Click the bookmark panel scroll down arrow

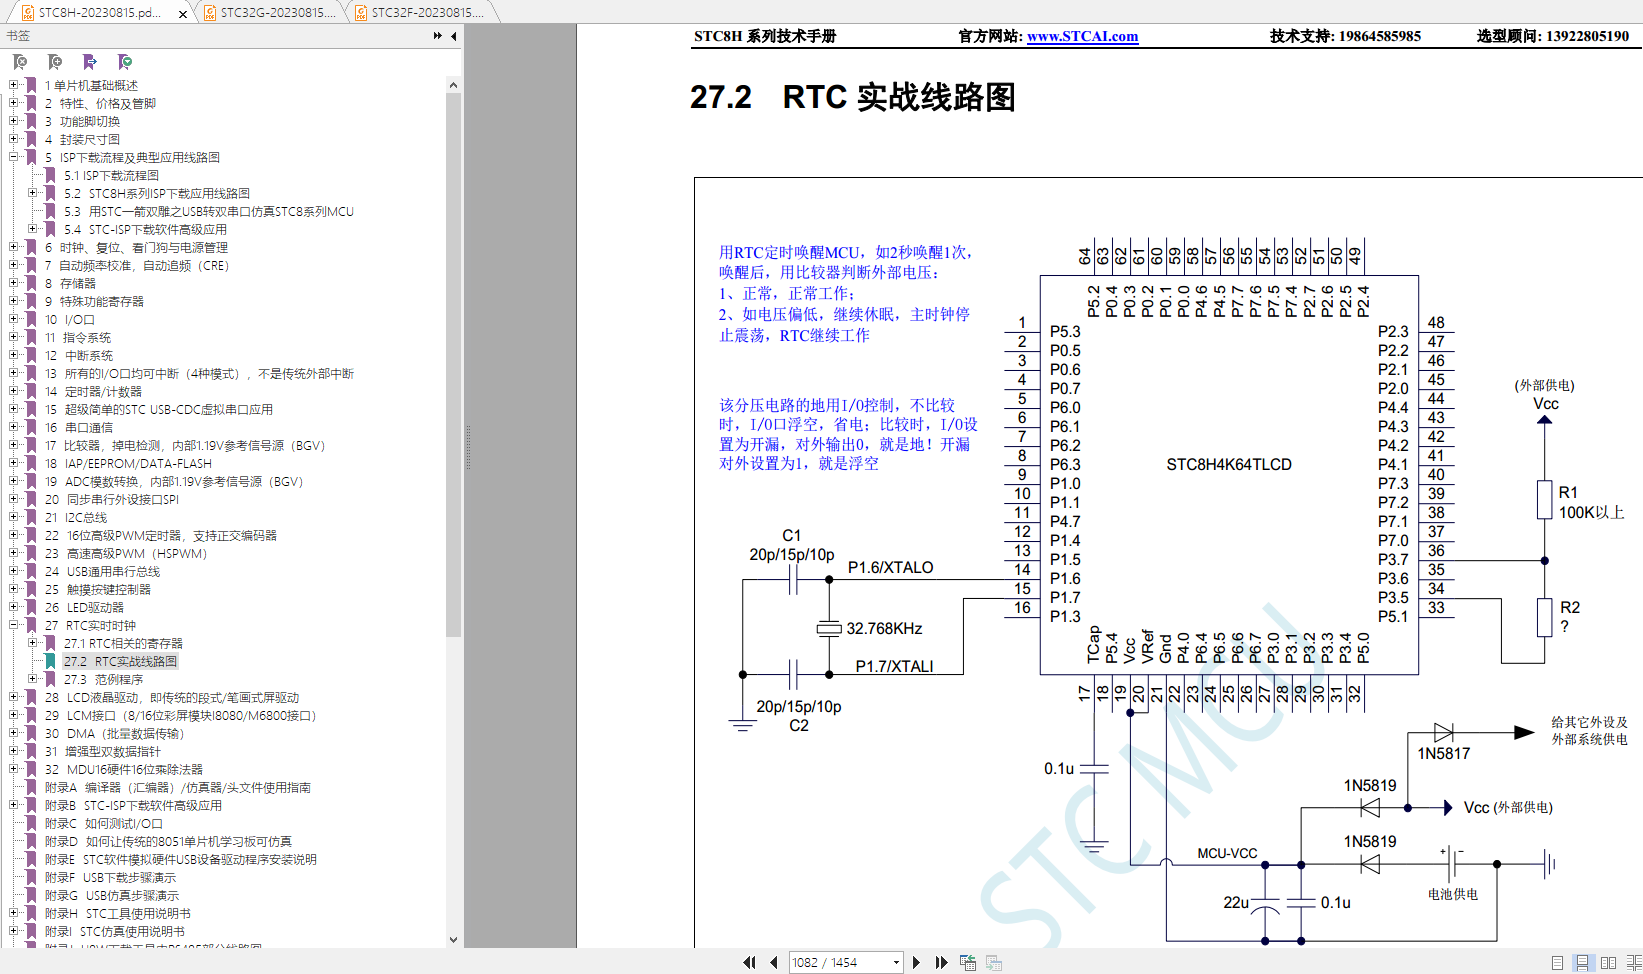453,940
